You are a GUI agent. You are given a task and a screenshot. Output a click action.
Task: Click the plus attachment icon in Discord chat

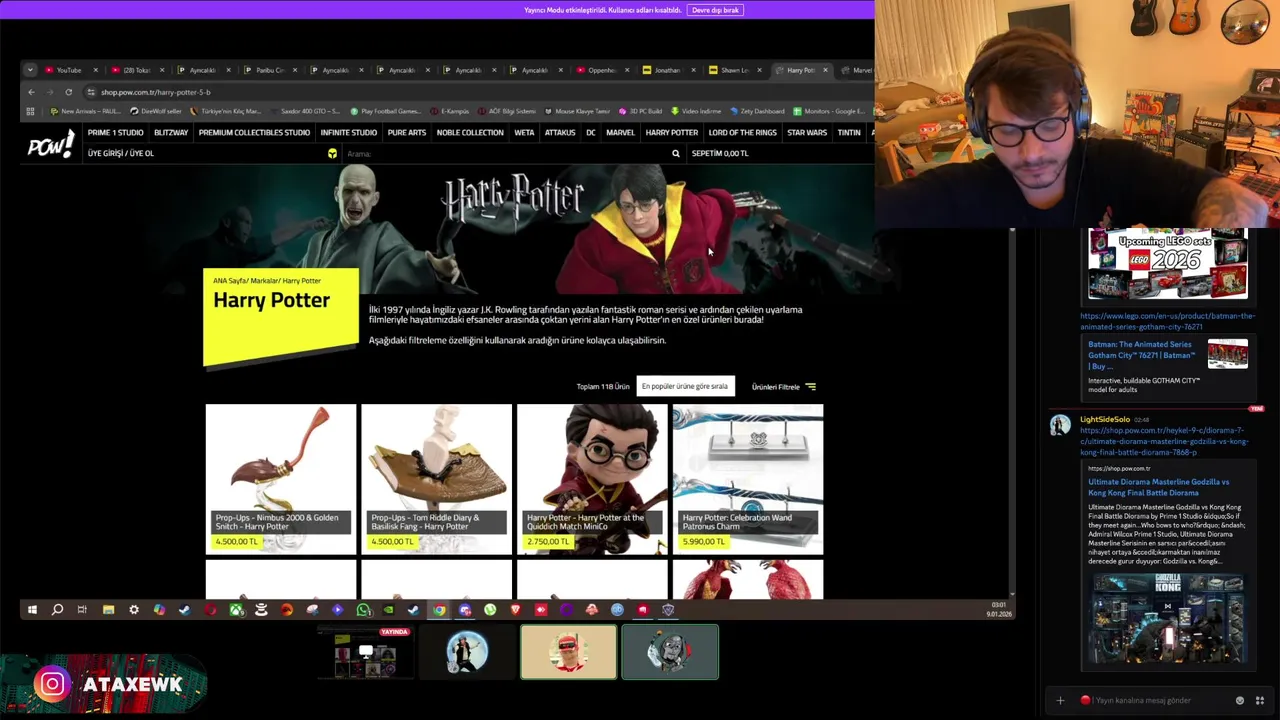(x=1060, y=700)
